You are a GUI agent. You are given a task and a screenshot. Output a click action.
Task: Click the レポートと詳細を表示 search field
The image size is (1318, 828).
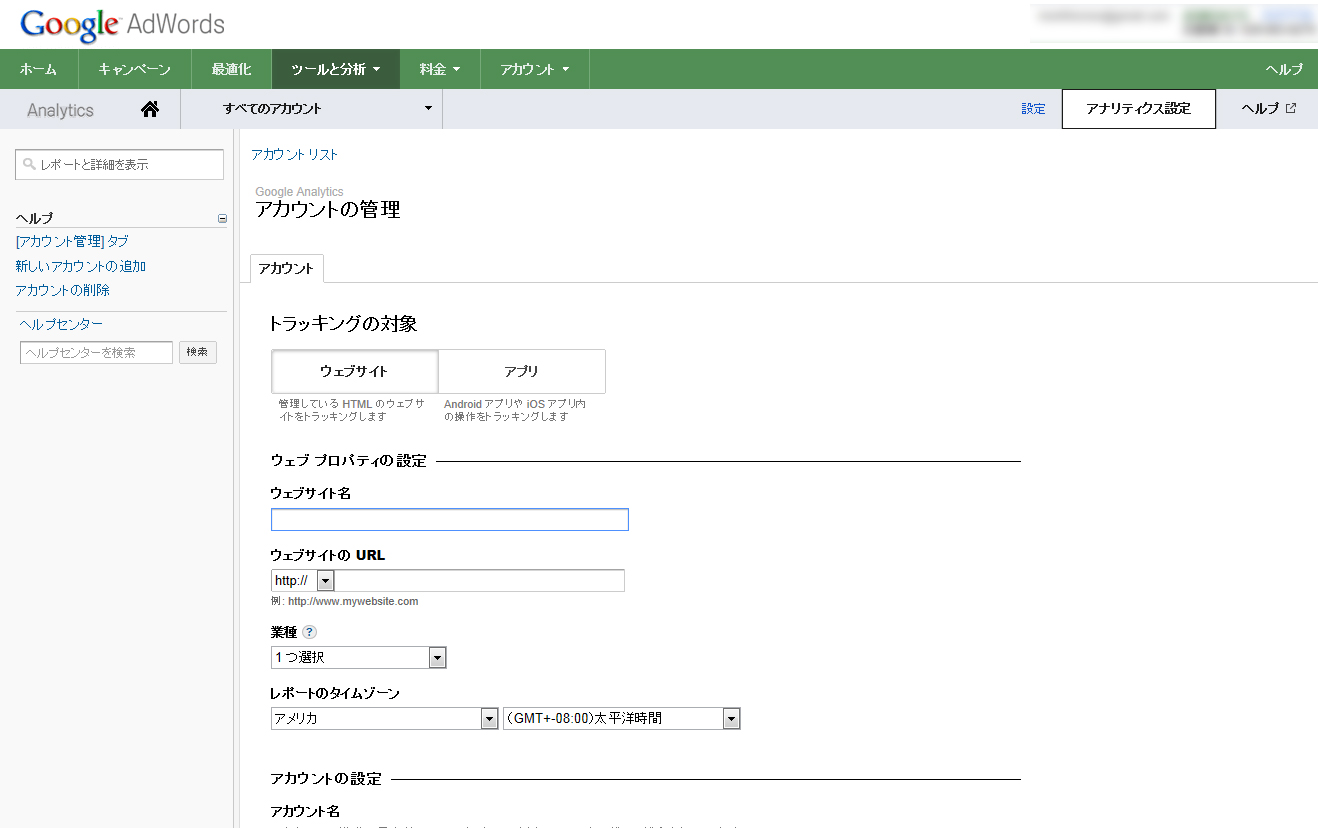point(120,164)
